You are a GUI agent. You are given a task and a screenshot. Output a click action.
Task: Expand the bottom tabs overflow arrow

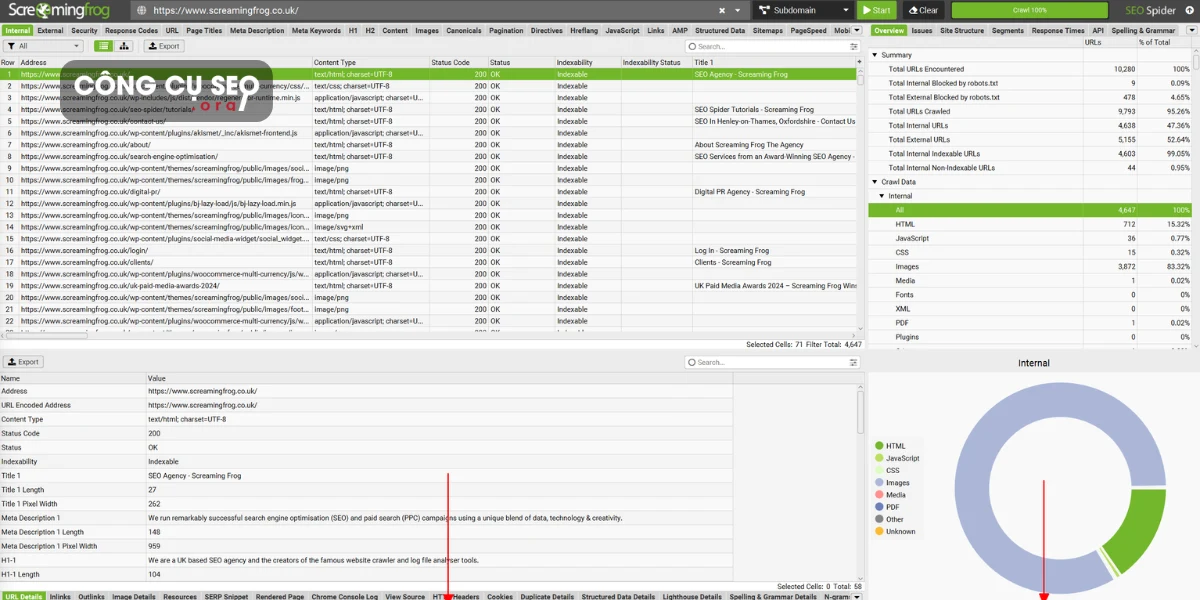pyautogui.click(x=859, y=596)
